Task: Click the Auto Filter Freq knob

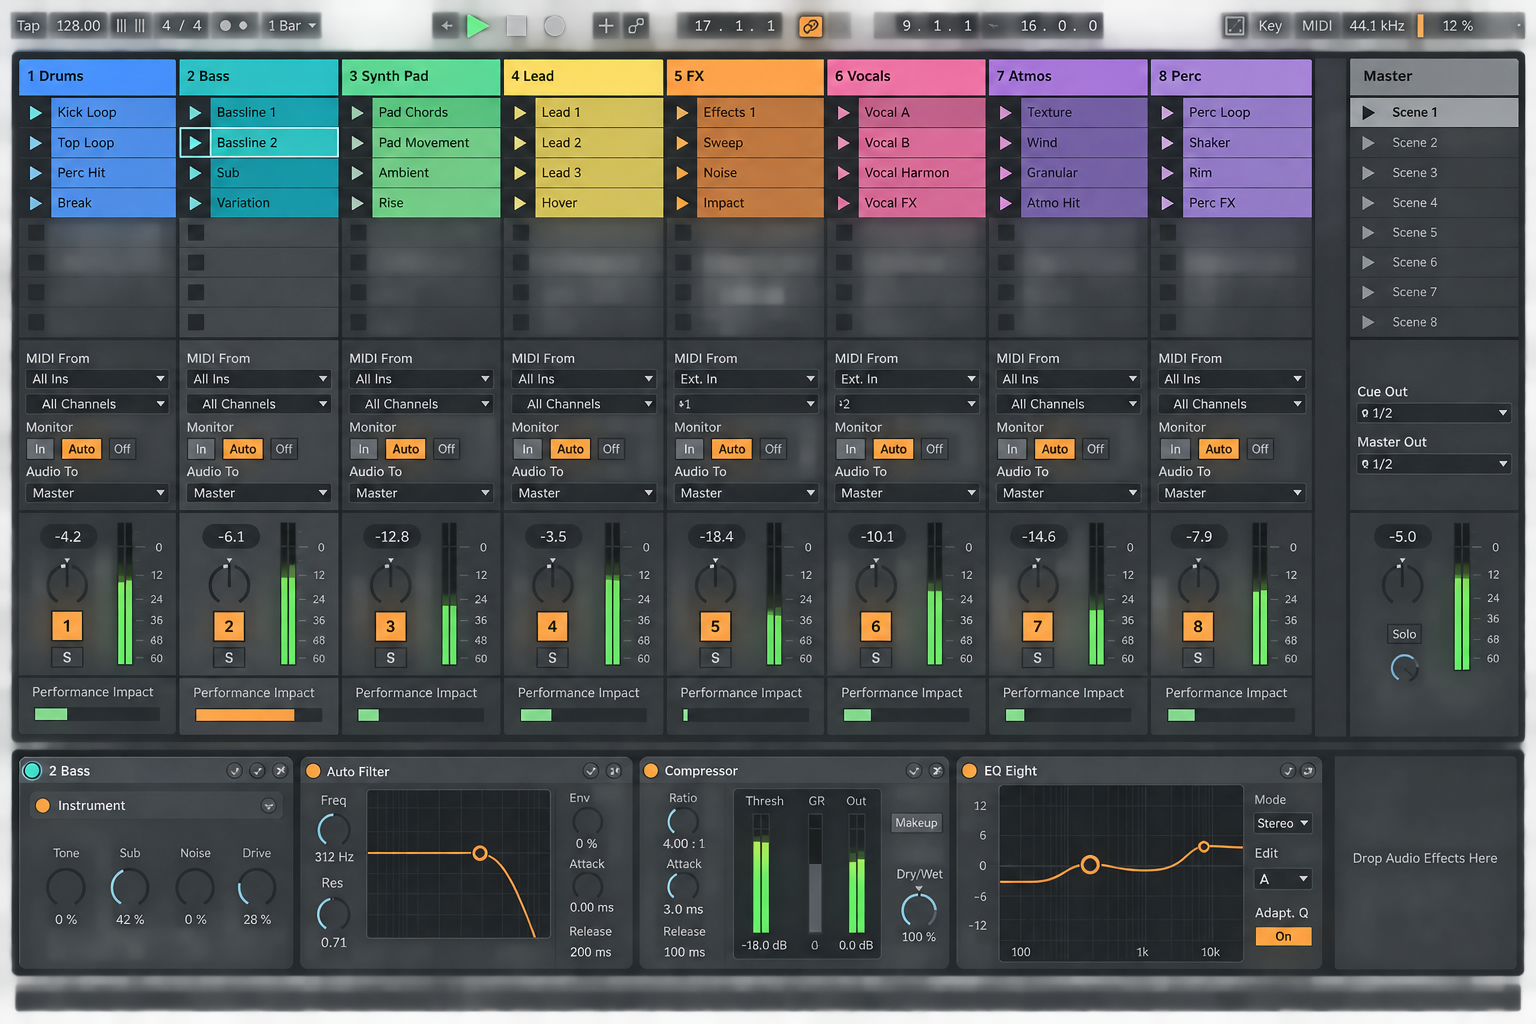Action: pos(334,829)
